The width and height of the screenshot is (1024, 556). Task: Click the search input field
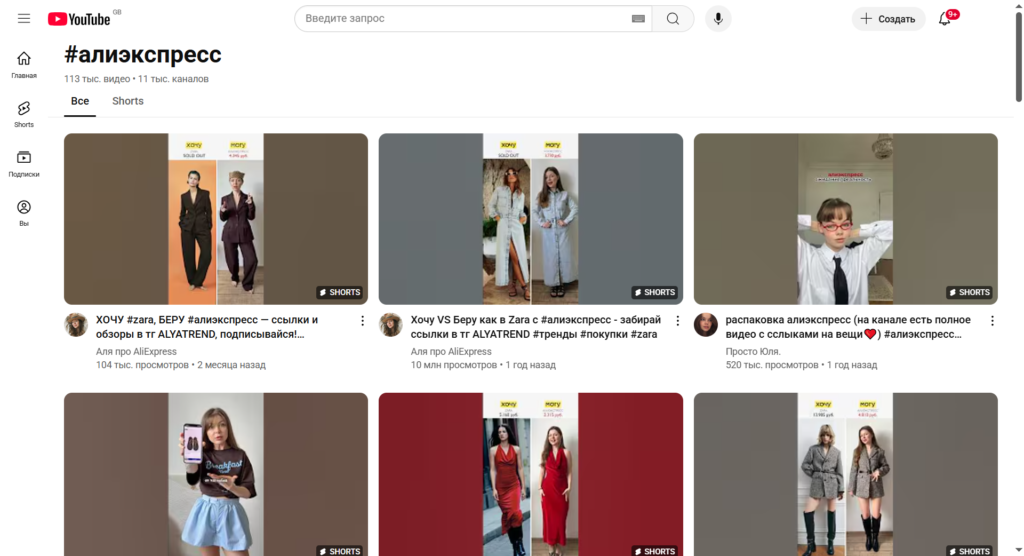point(464,19)
